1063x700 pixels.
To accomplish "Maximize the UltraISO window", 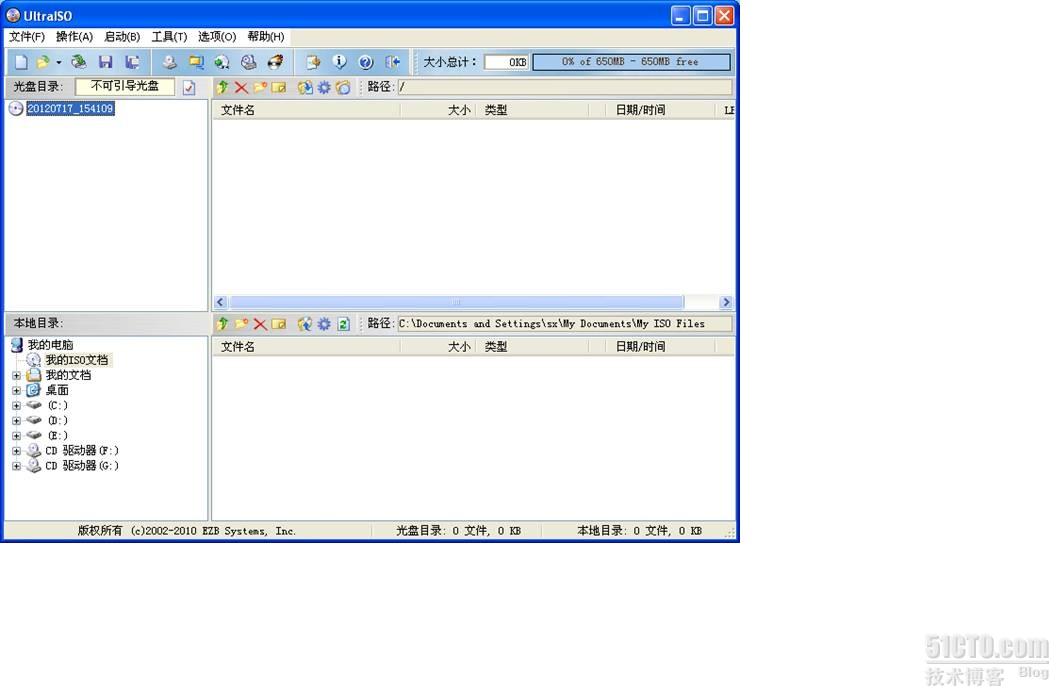I will click(x=702, y=15).
